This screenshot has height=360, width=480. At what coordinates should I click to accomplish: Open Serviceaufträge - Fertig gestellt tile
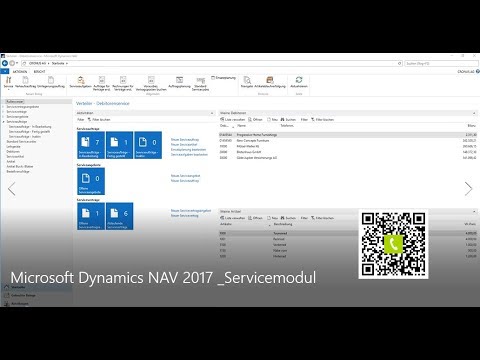pos(119,145)
